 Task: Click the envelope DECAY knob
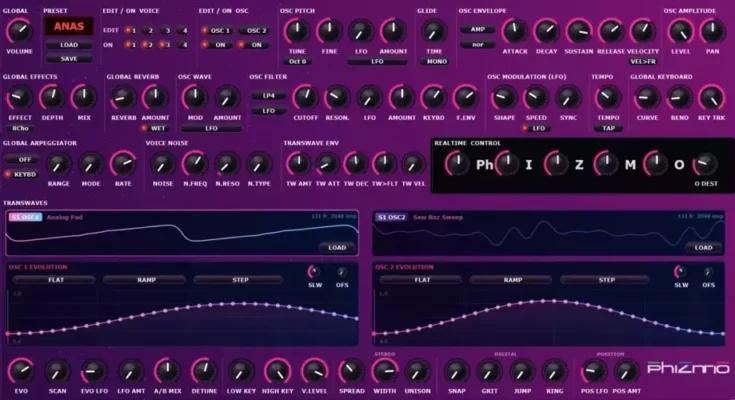point(547,31)
